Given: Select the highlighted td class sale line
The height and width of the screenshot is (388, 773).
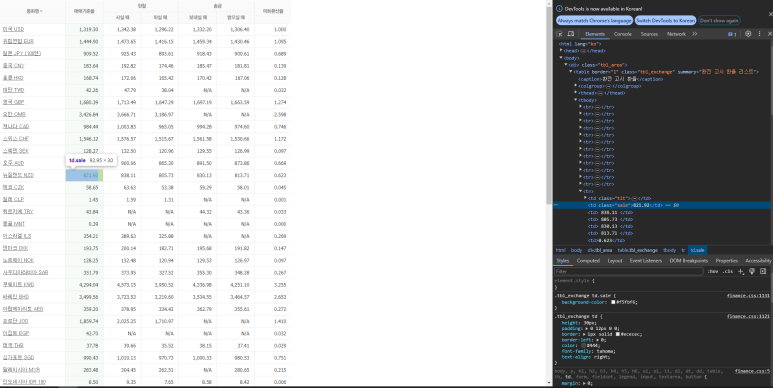Looking at the screenshot, I should [663, 205].
